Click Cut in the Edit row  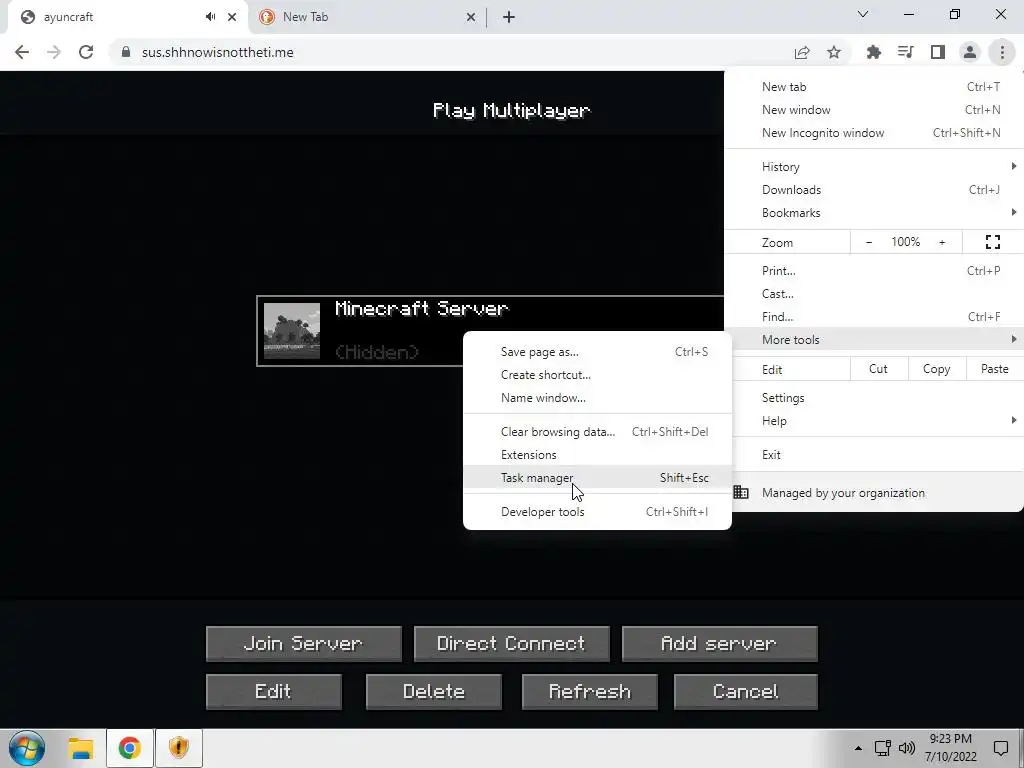click(x=878, y=369)
